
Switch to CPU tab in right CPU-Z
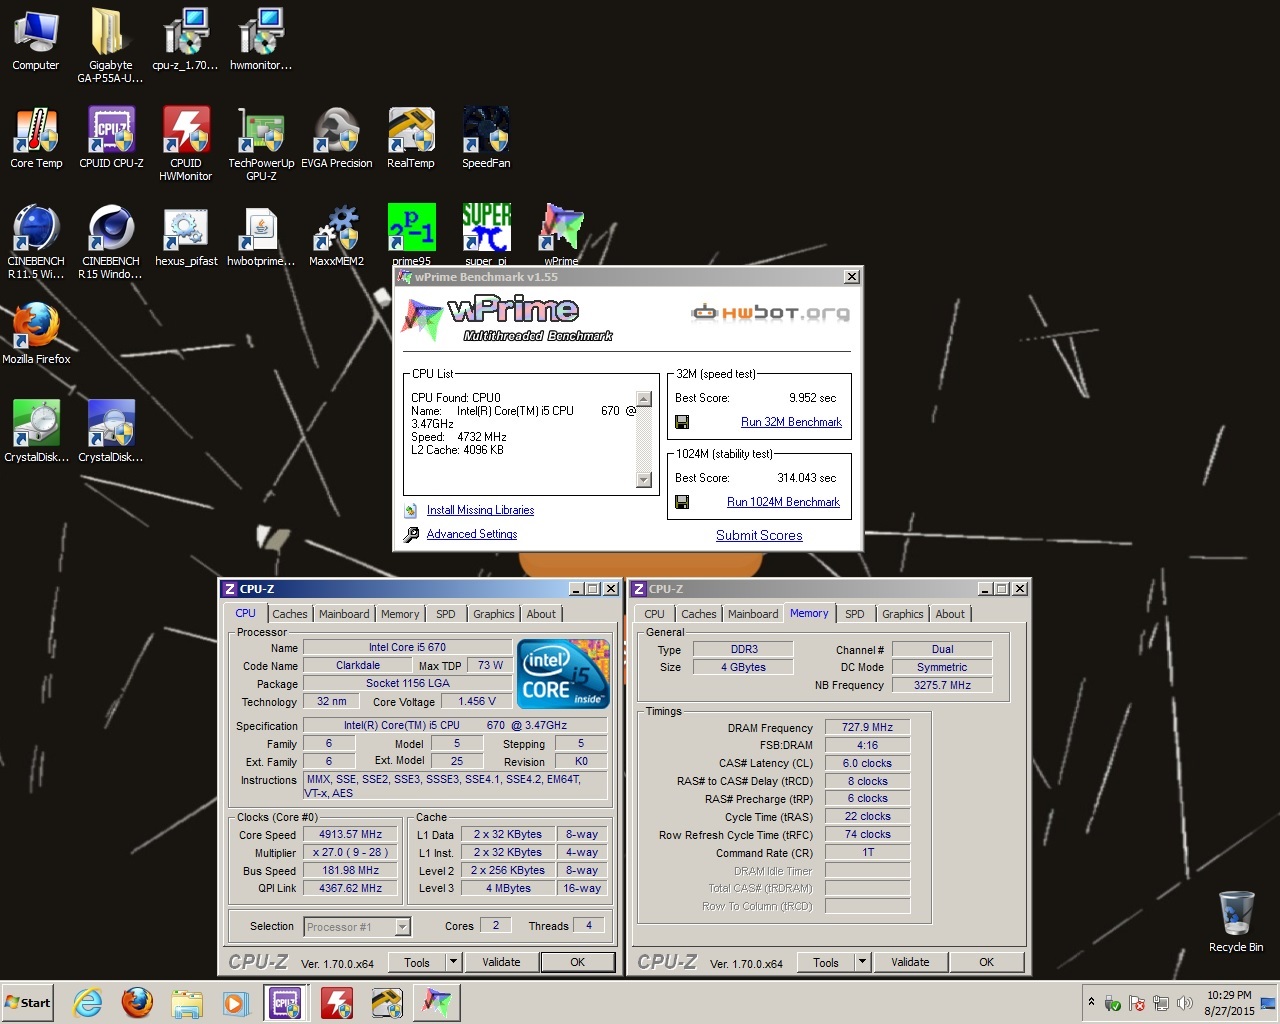[x=654, y=614]
